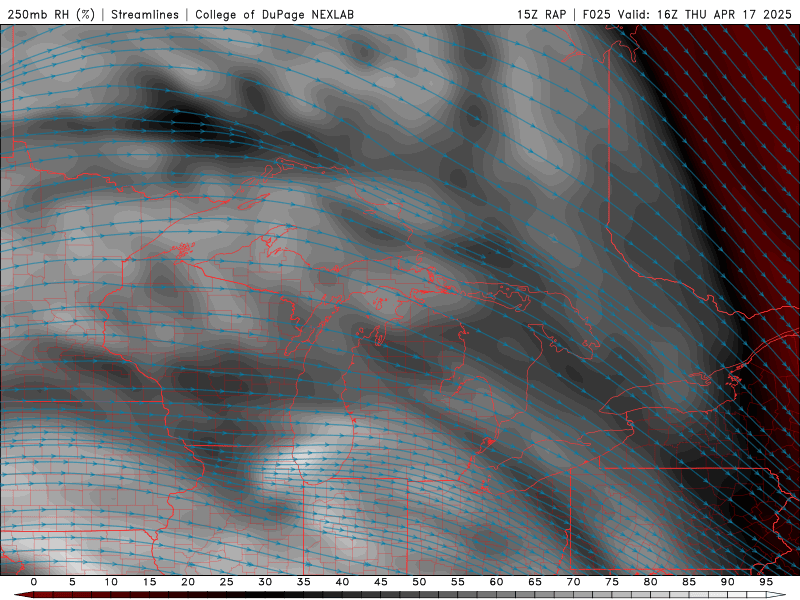The width and height of the screenshot is (800, 600).
Task: Click the "85" value on the color scale
Action: click(x=689, y=582)
